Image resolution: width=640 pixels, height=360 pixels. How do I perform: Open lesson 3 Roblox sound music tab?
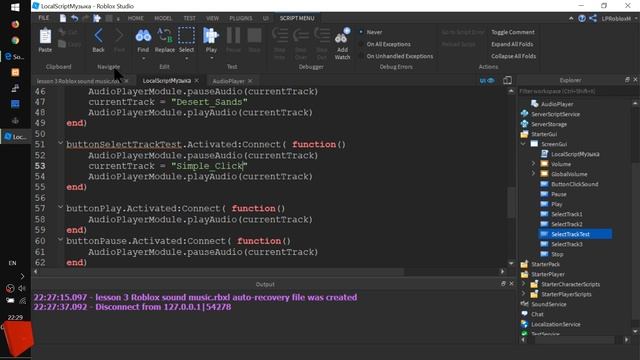point(78,81)
